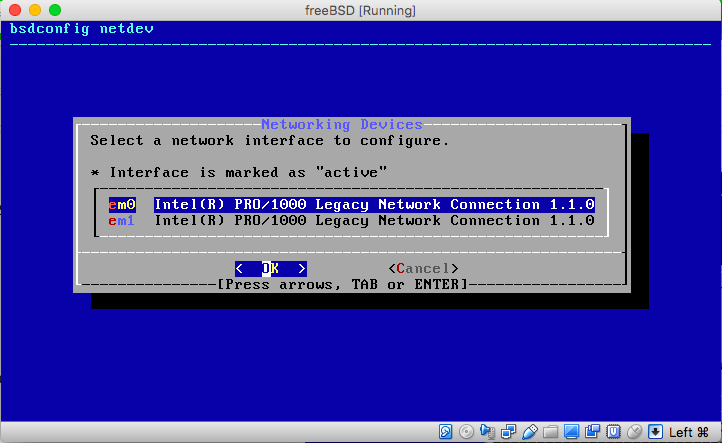Click the '[Press arrows, TAB or ENTER]' hint
The image size is (722, 443).
[x=342, y=285]
